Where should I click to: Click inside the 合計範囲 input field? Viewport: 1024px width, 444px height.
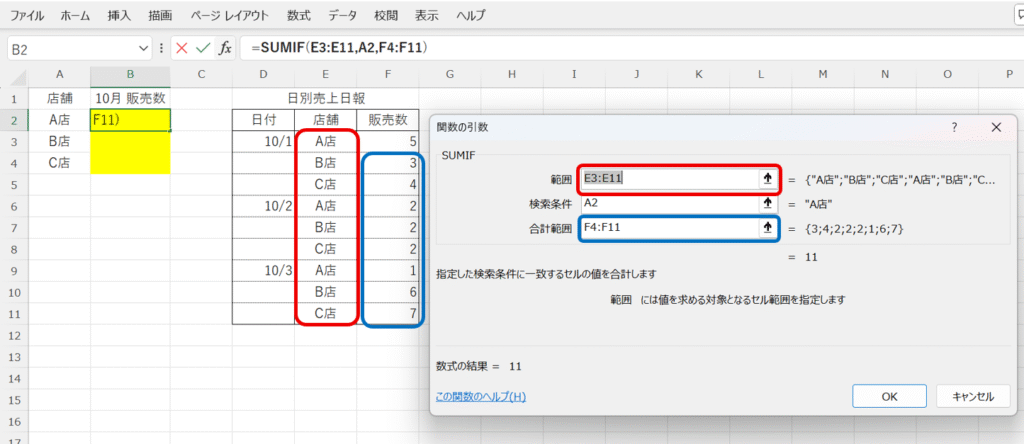pos(668,228)
